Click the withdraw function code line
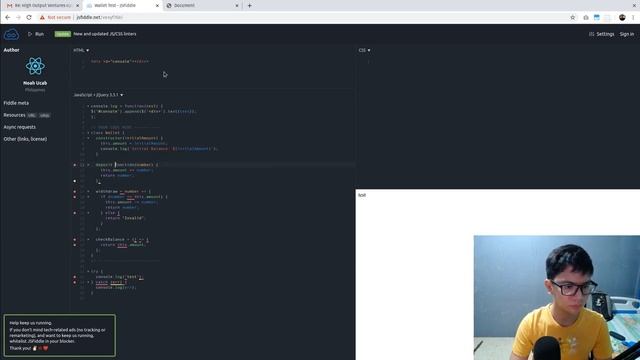640x360 pixels. tap(123, 191)
